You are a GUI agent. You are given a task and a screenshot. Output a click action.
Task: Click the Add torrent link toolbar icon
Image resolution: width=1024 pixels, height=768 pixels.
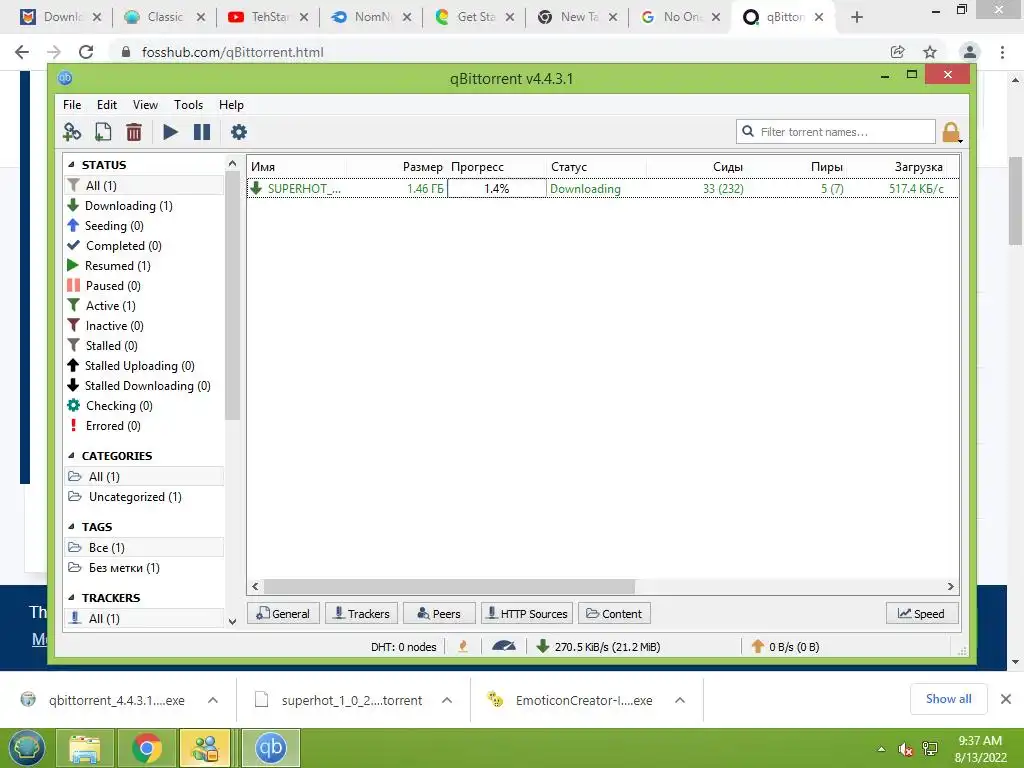pyautogui.click(x=72, y=133)
